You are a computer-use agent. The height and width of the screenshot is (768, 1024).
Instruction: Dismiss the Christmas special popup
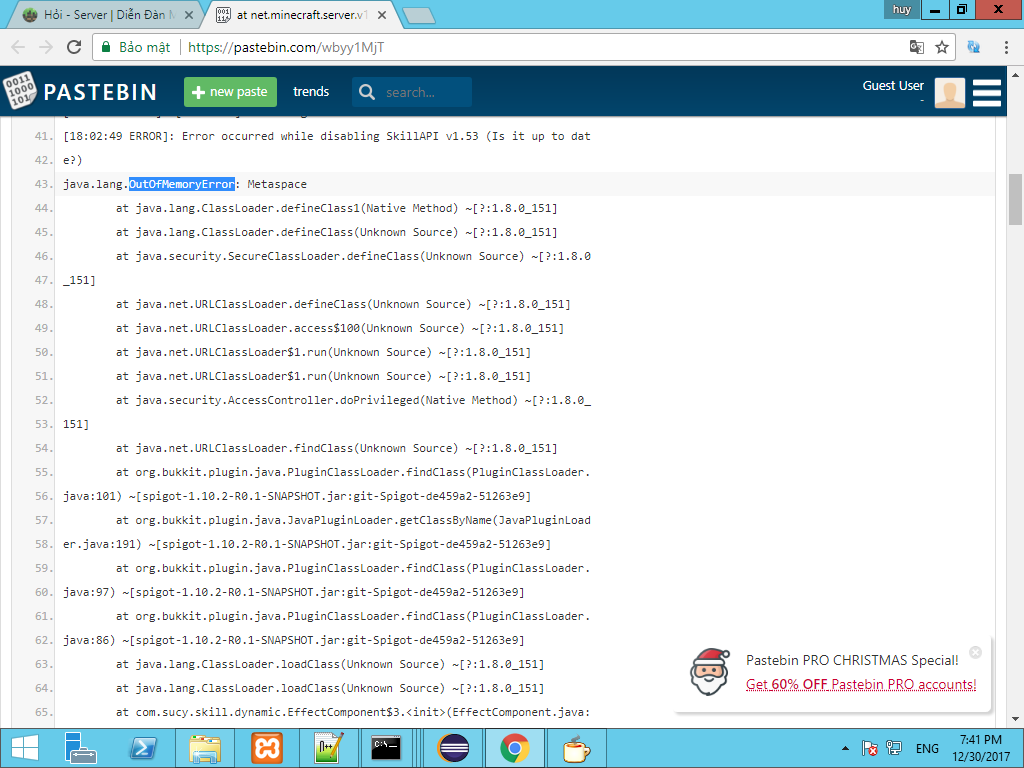(x=975, y=652)
